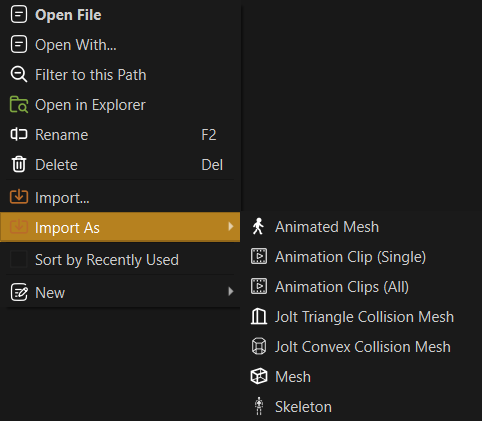This screenshot has height=421, width=482.
Task: Click the green Open in Explorer folder icon
Action: pos(19,105)
